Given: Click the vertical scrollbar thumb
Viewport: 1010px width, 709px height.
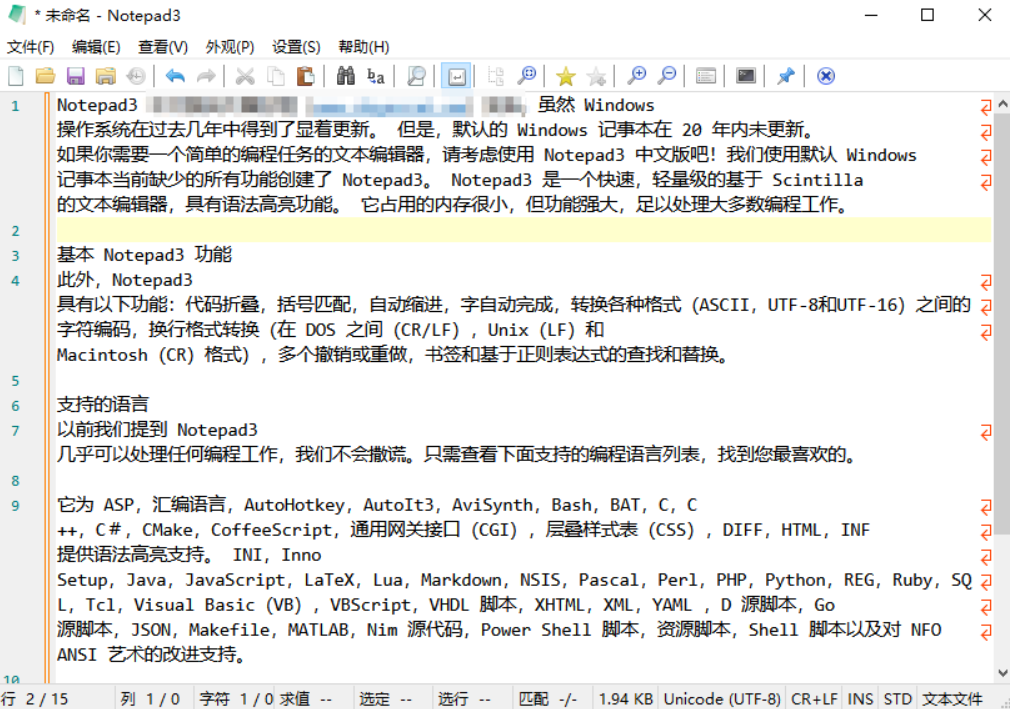Looking at the screenshot, I should [1002, 322].
